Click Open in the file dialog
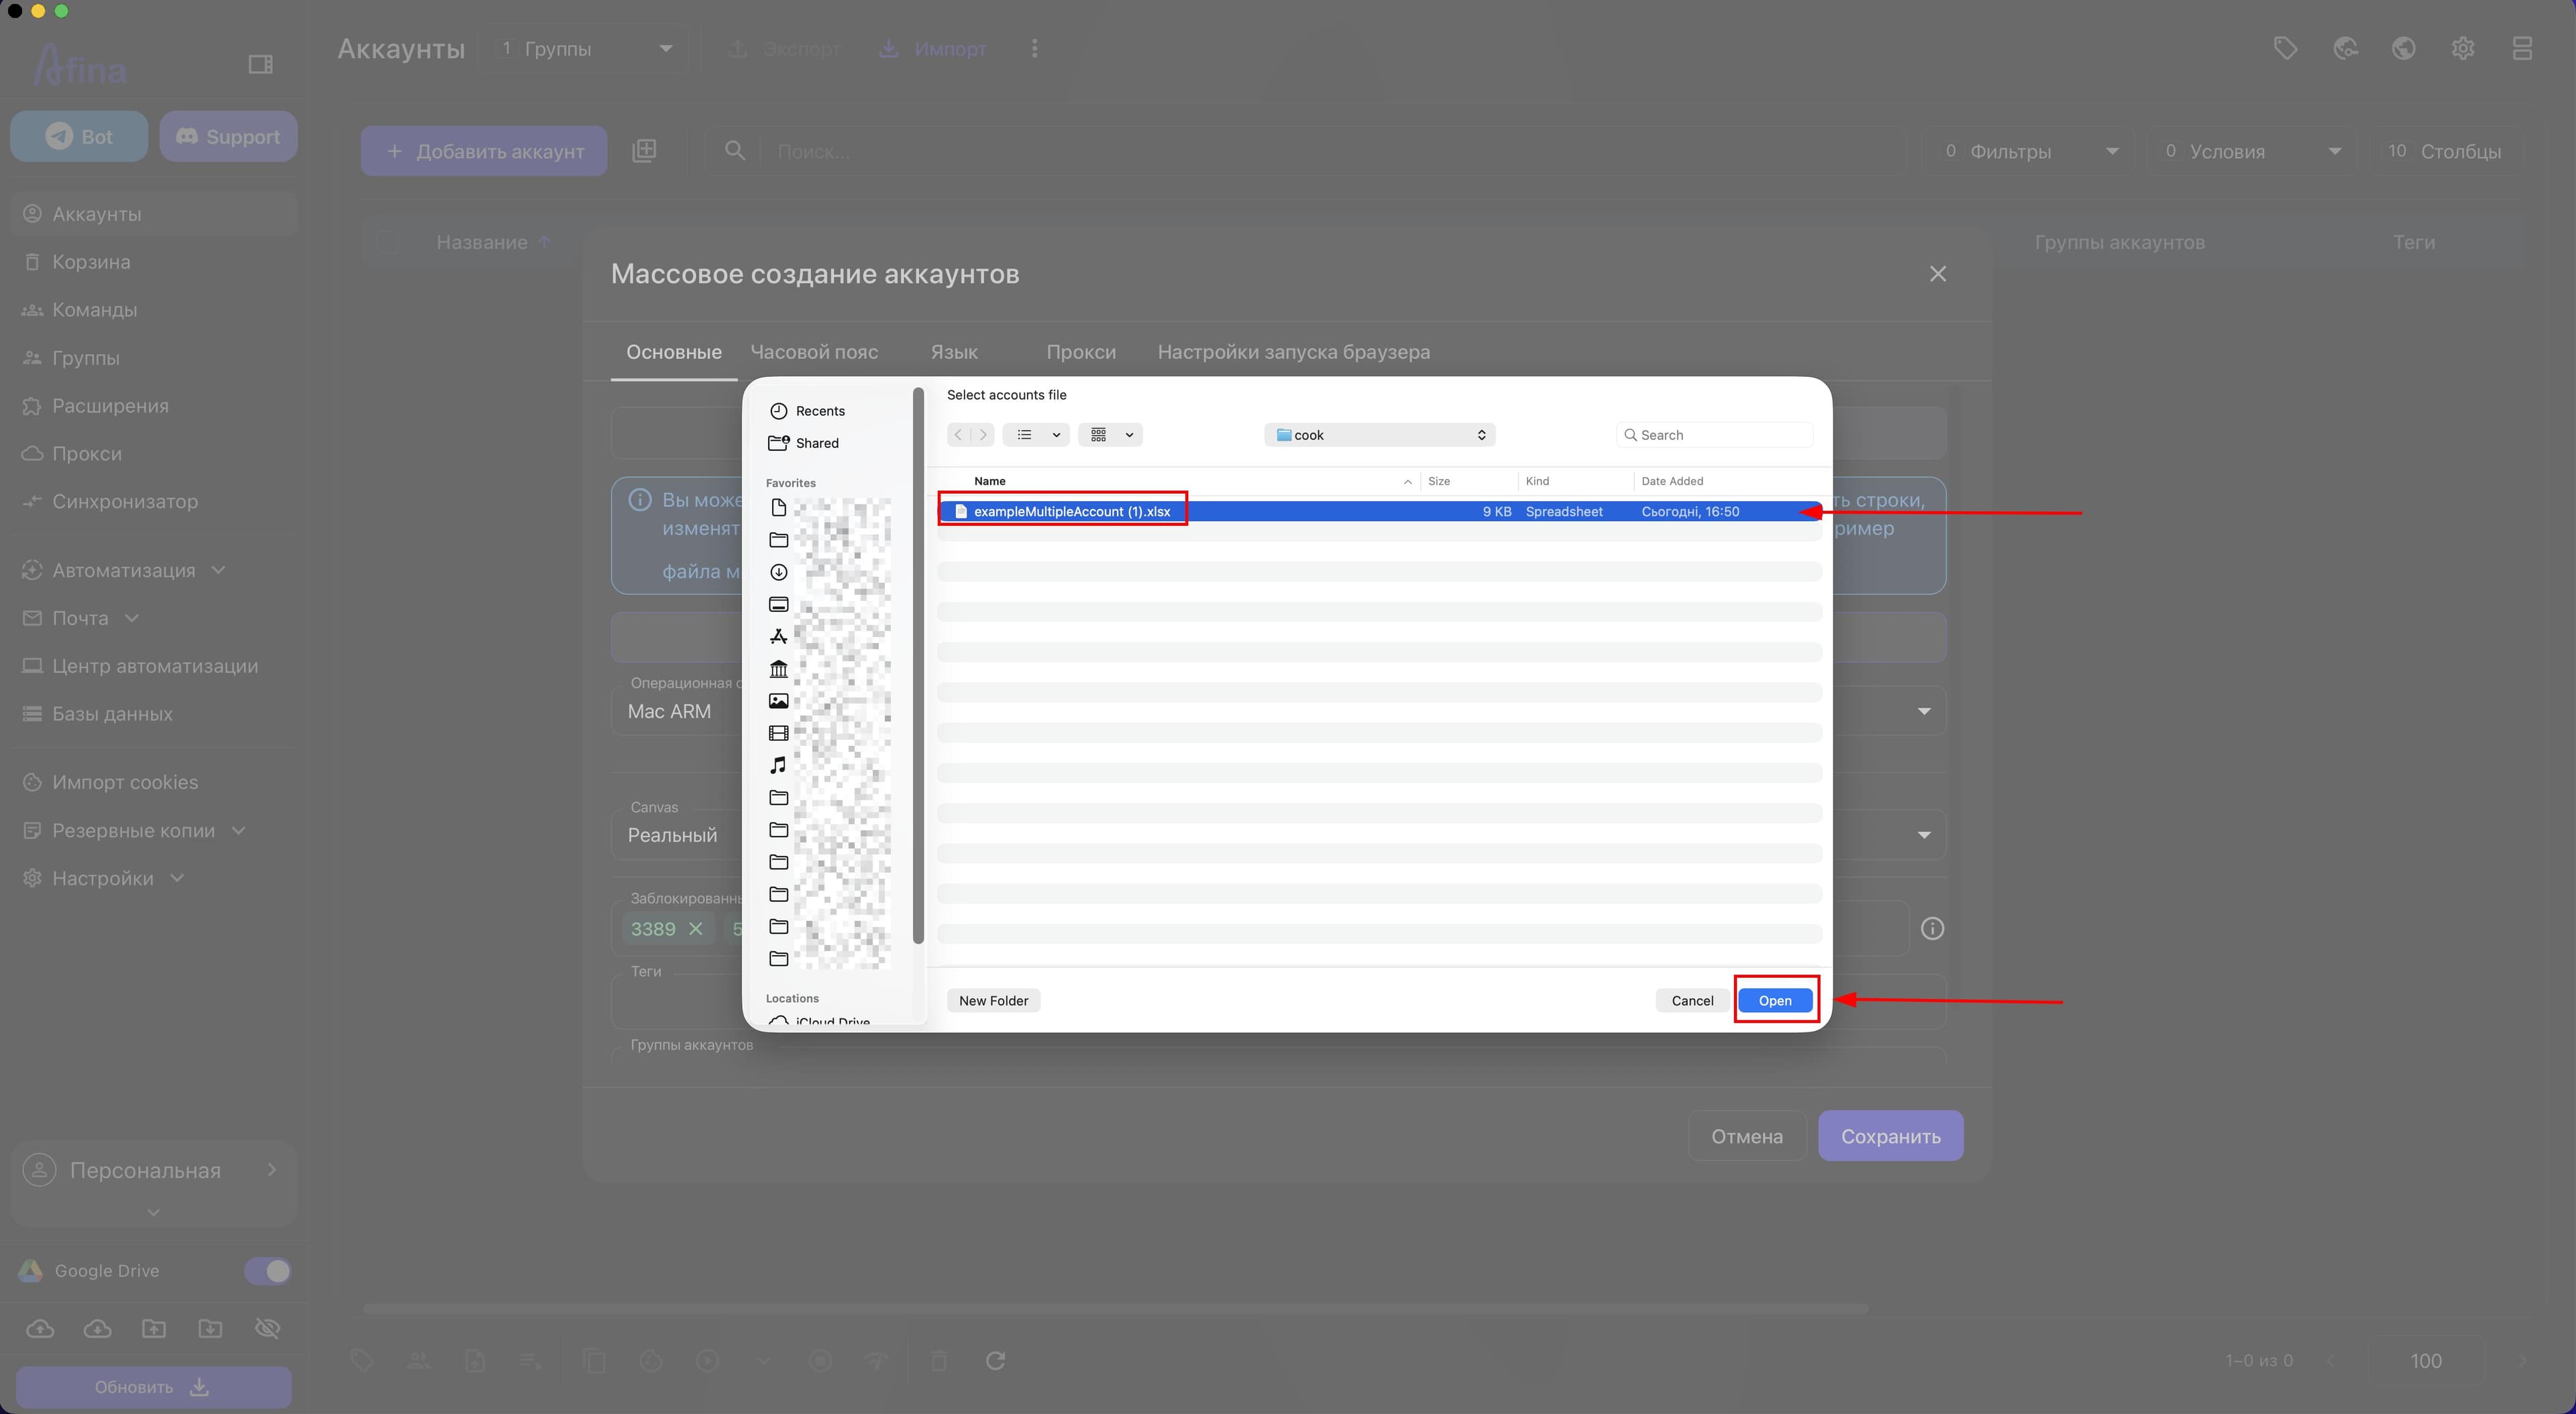 click(x=1775, y=1000)
